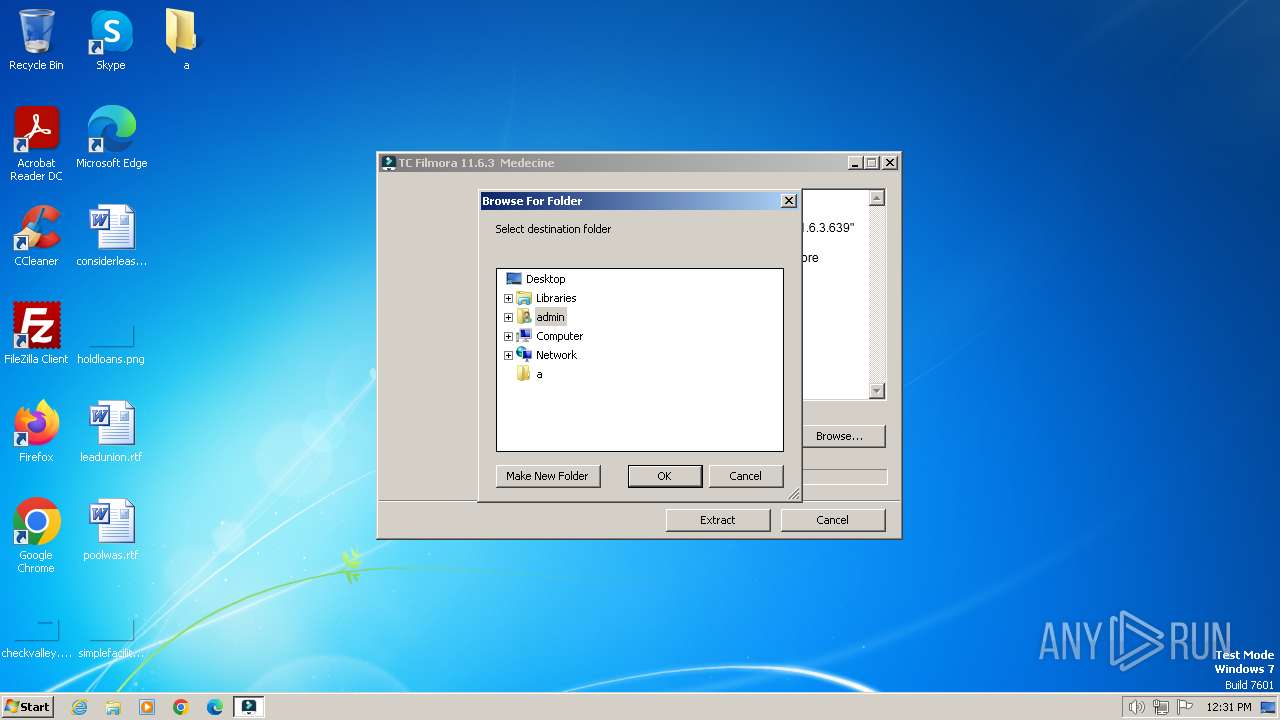Viewport: 1280px width, 720px height.
Task: Click the Browse... button
Action: pyautogui.click(x=844, y=436)
